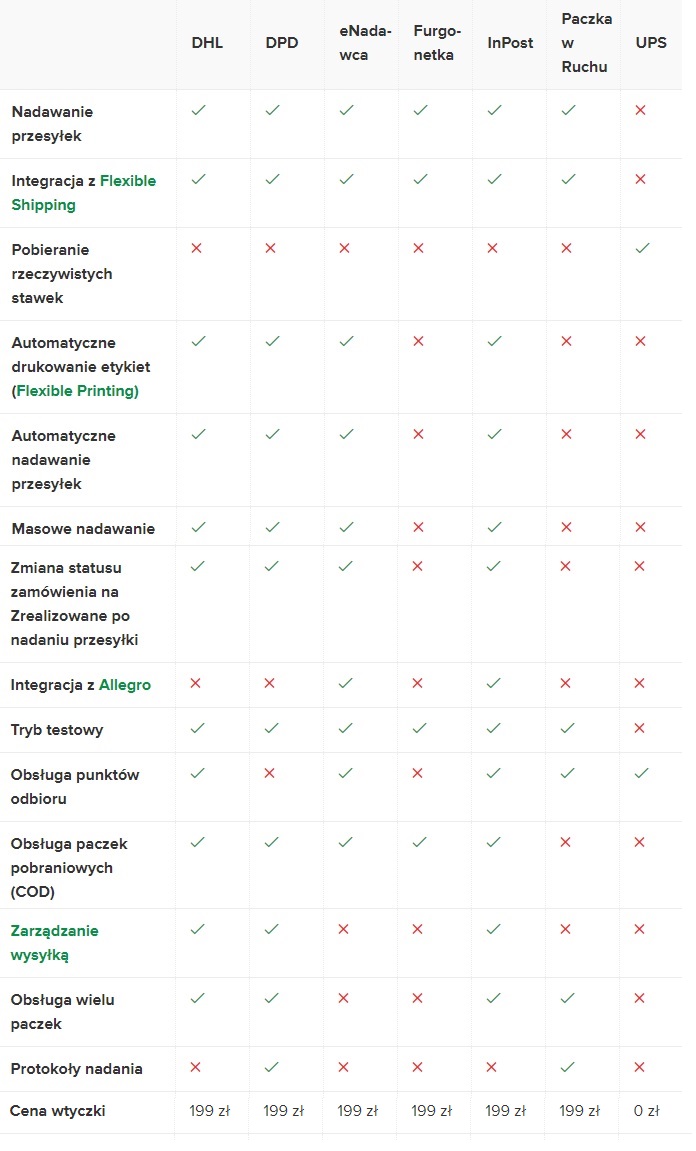The height and width of the screenshot is (1151, 696).
Task: Click the Paczka w Ruchu checkmark in Protokoły nadania
Action: (x=568, y=1067)
